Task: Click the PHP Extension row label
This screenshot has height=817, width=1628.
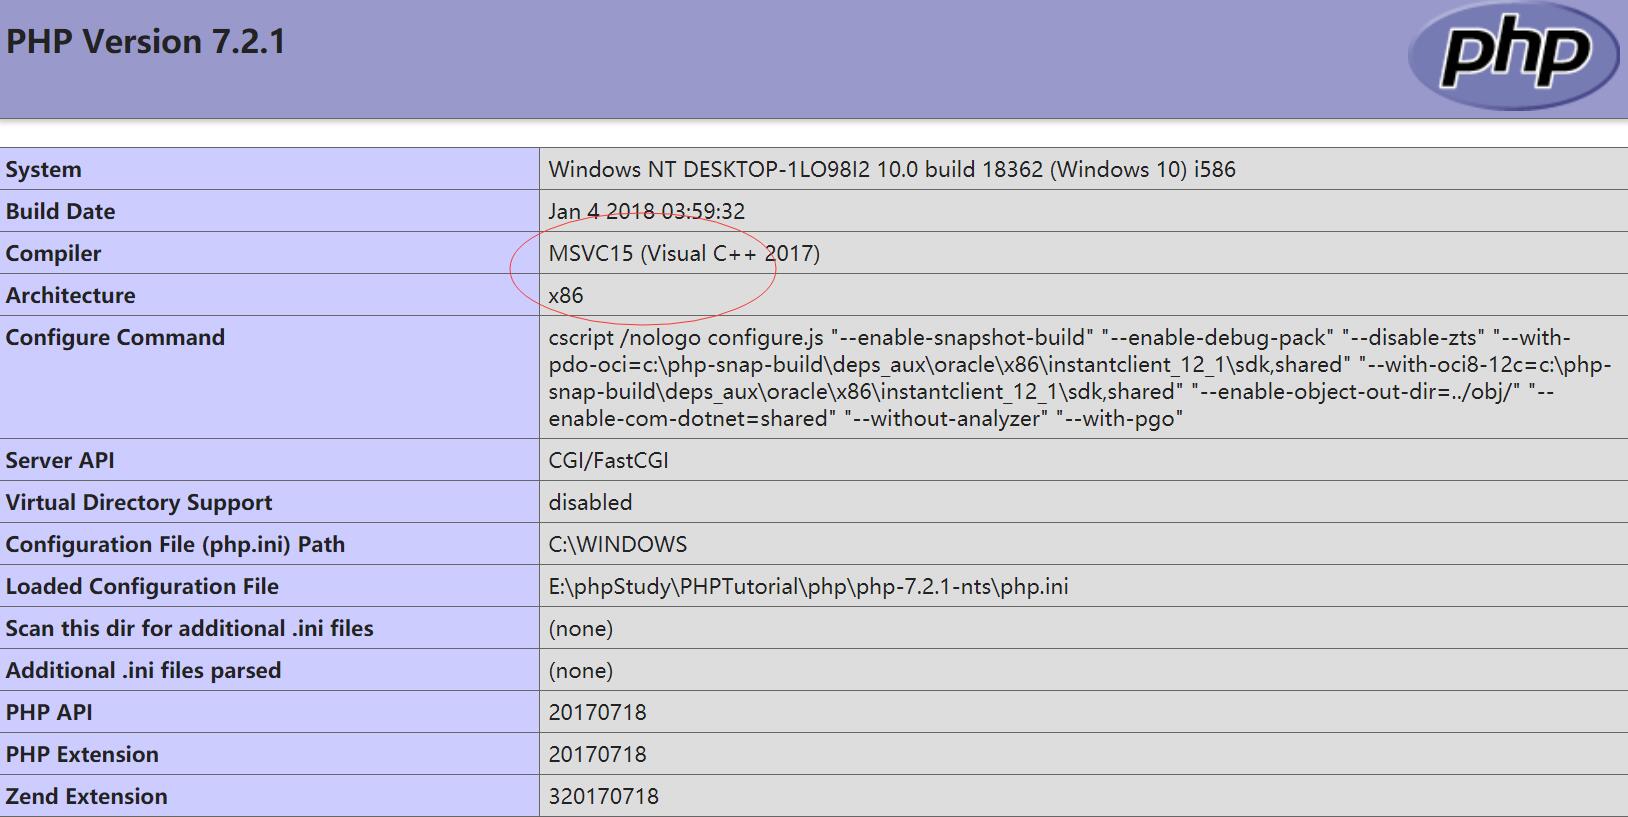Action: 82,755
